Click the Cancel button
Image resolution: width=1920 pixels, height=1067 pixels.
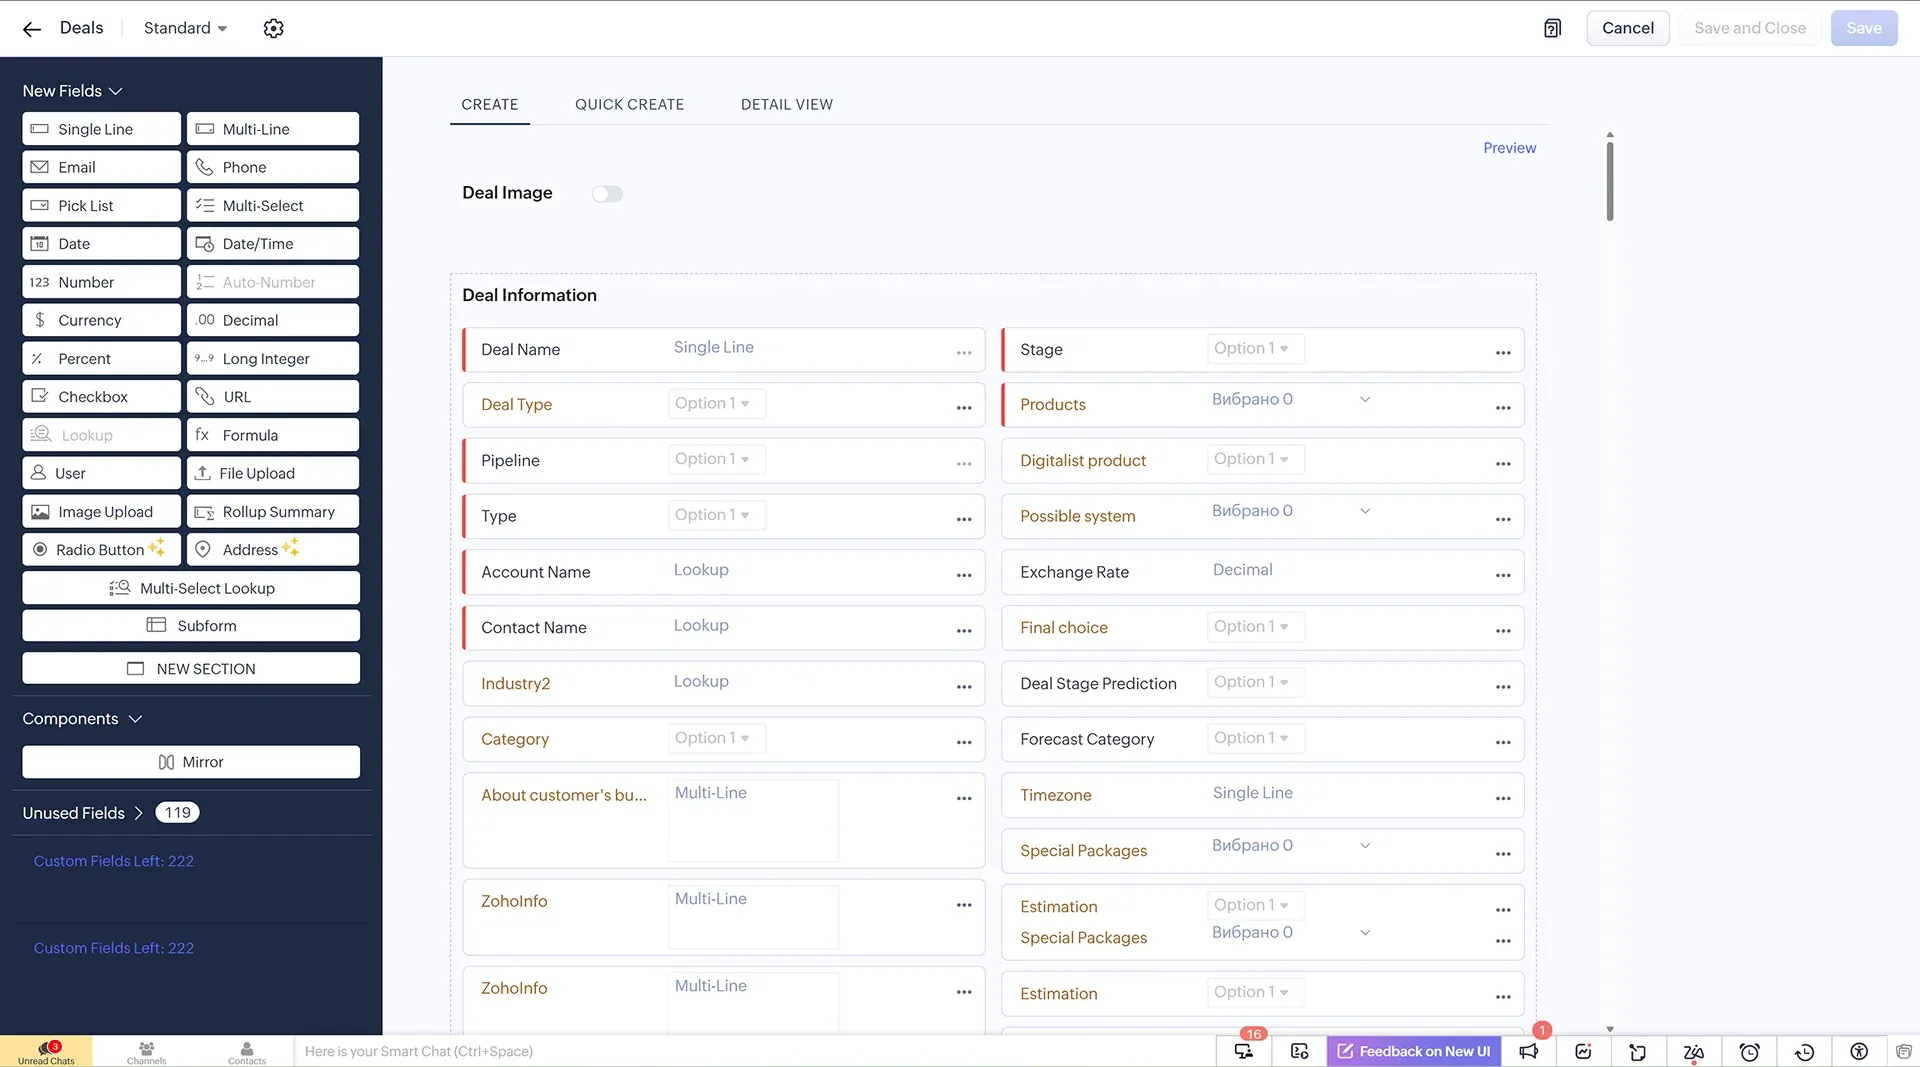tap(1628, 28)
